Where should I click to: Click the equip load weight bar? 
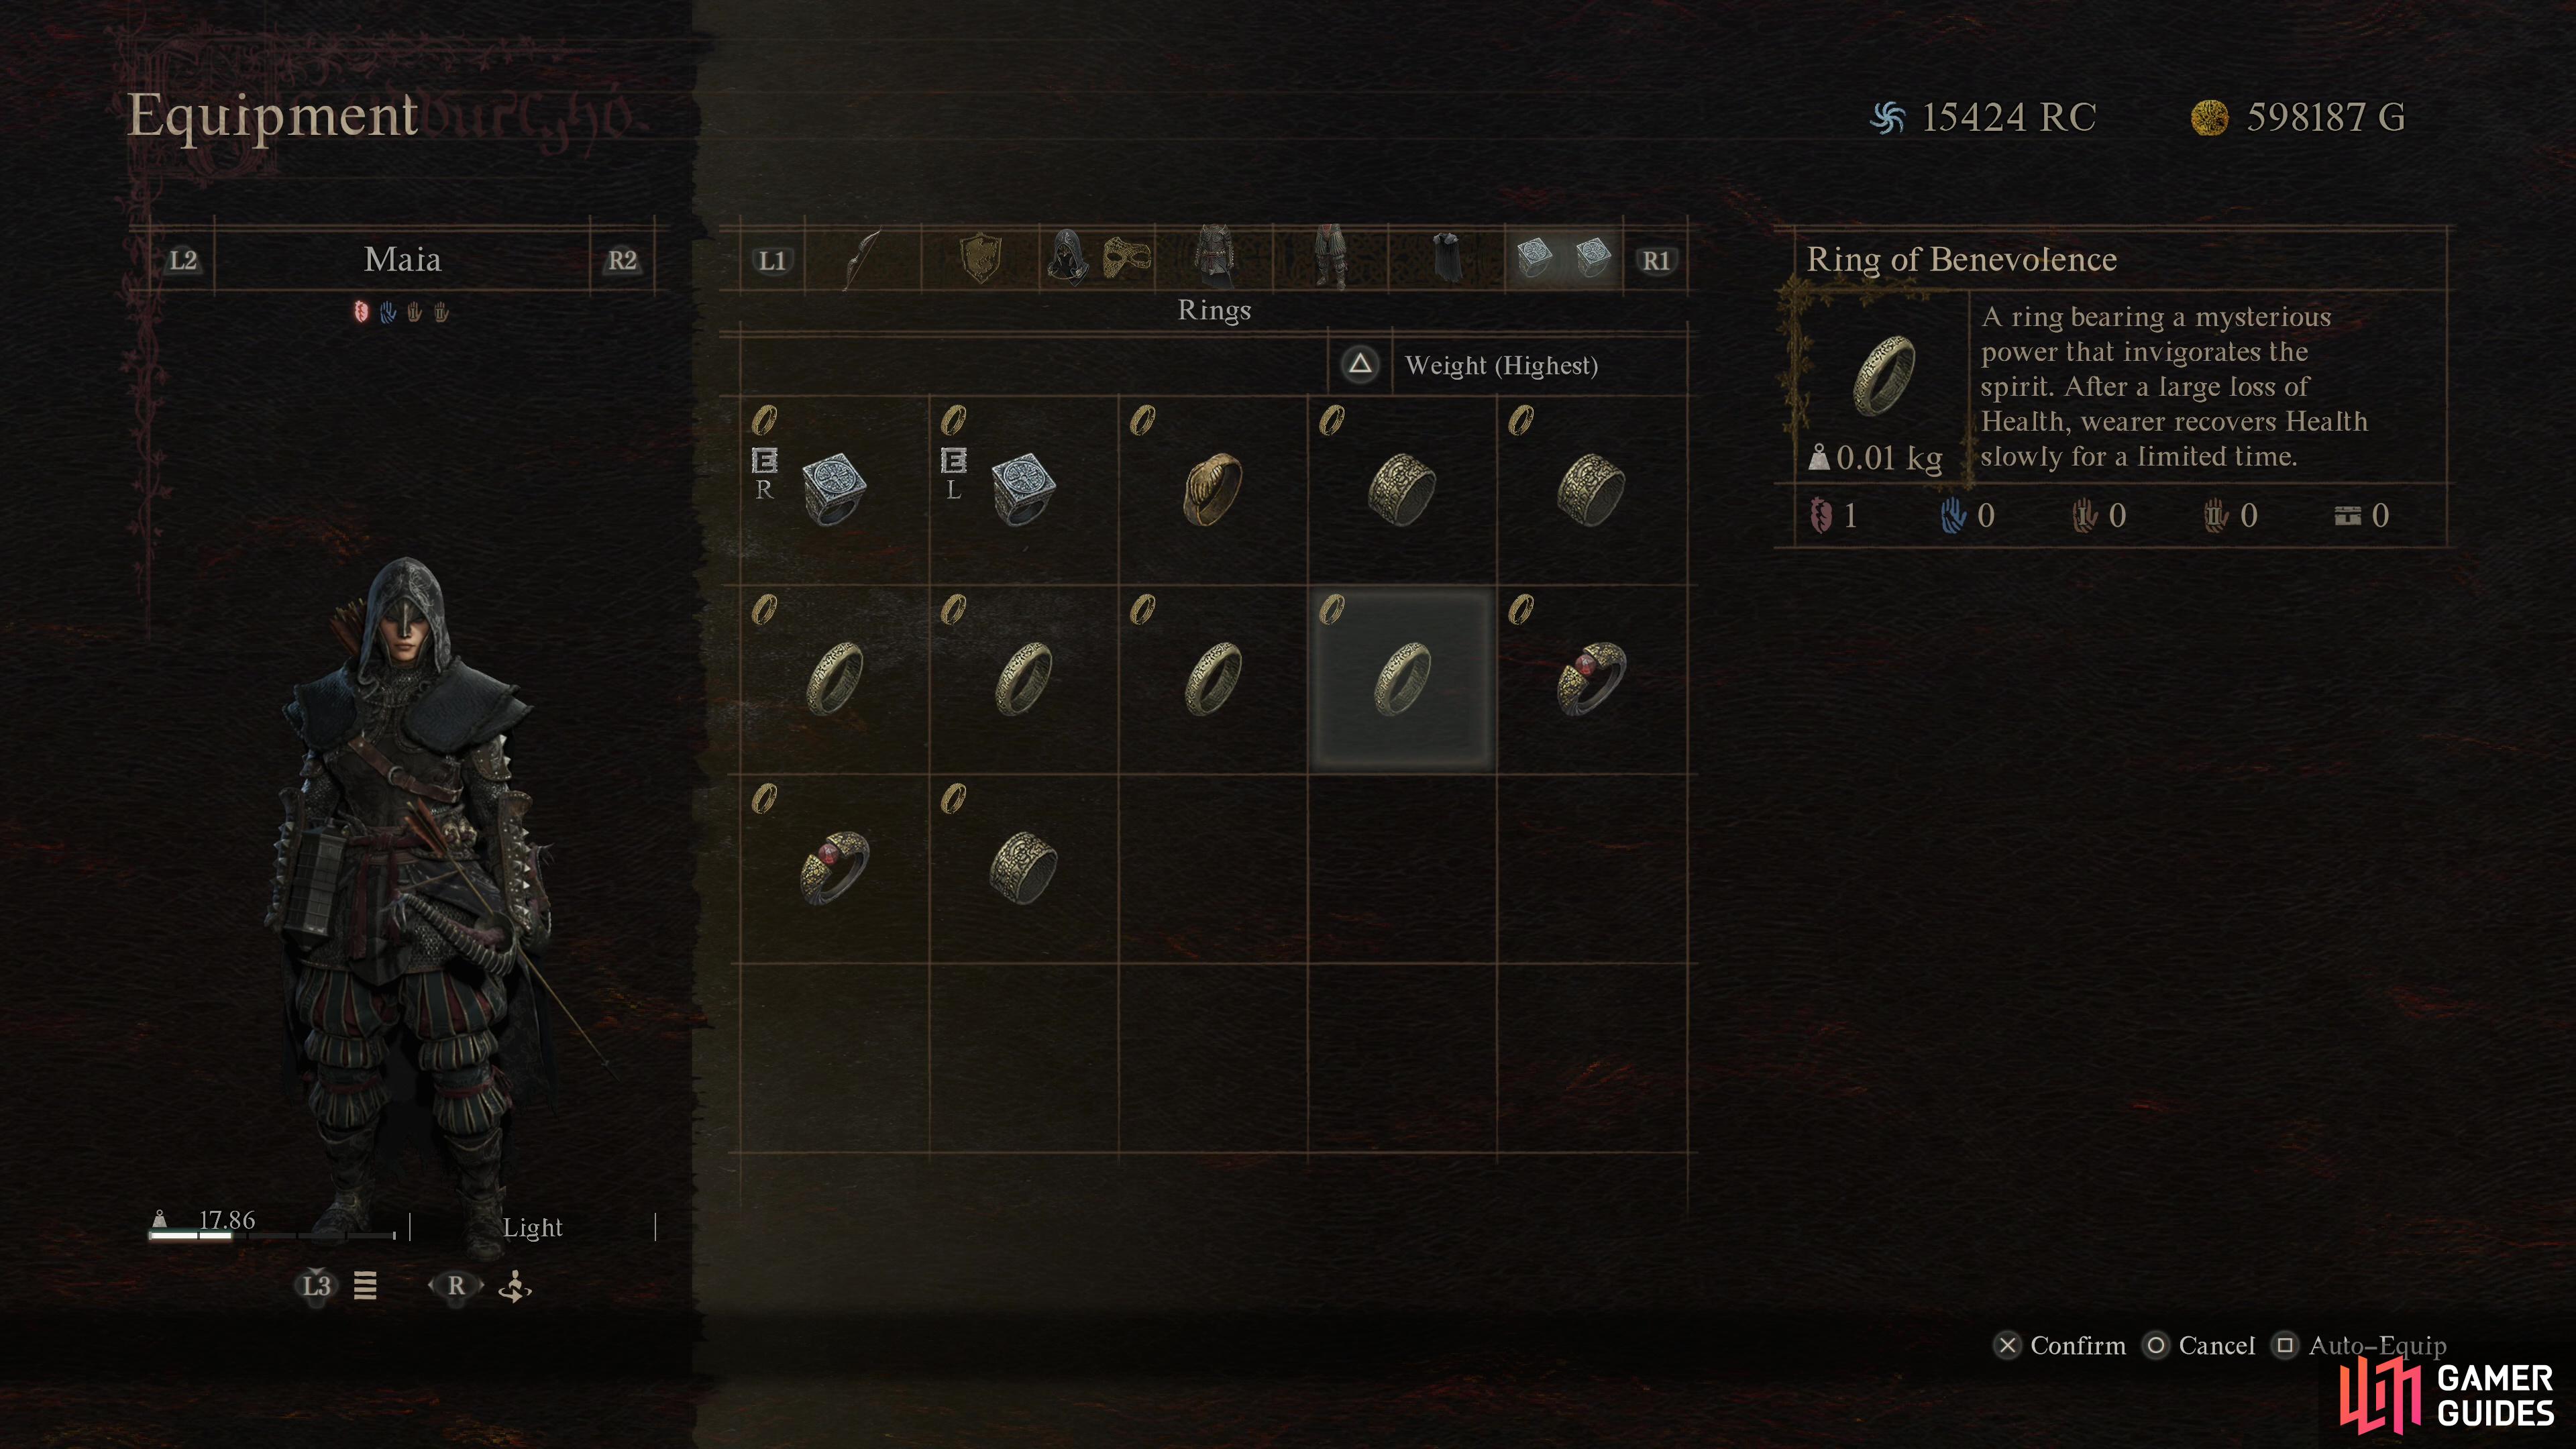(x=272, y=1236)
